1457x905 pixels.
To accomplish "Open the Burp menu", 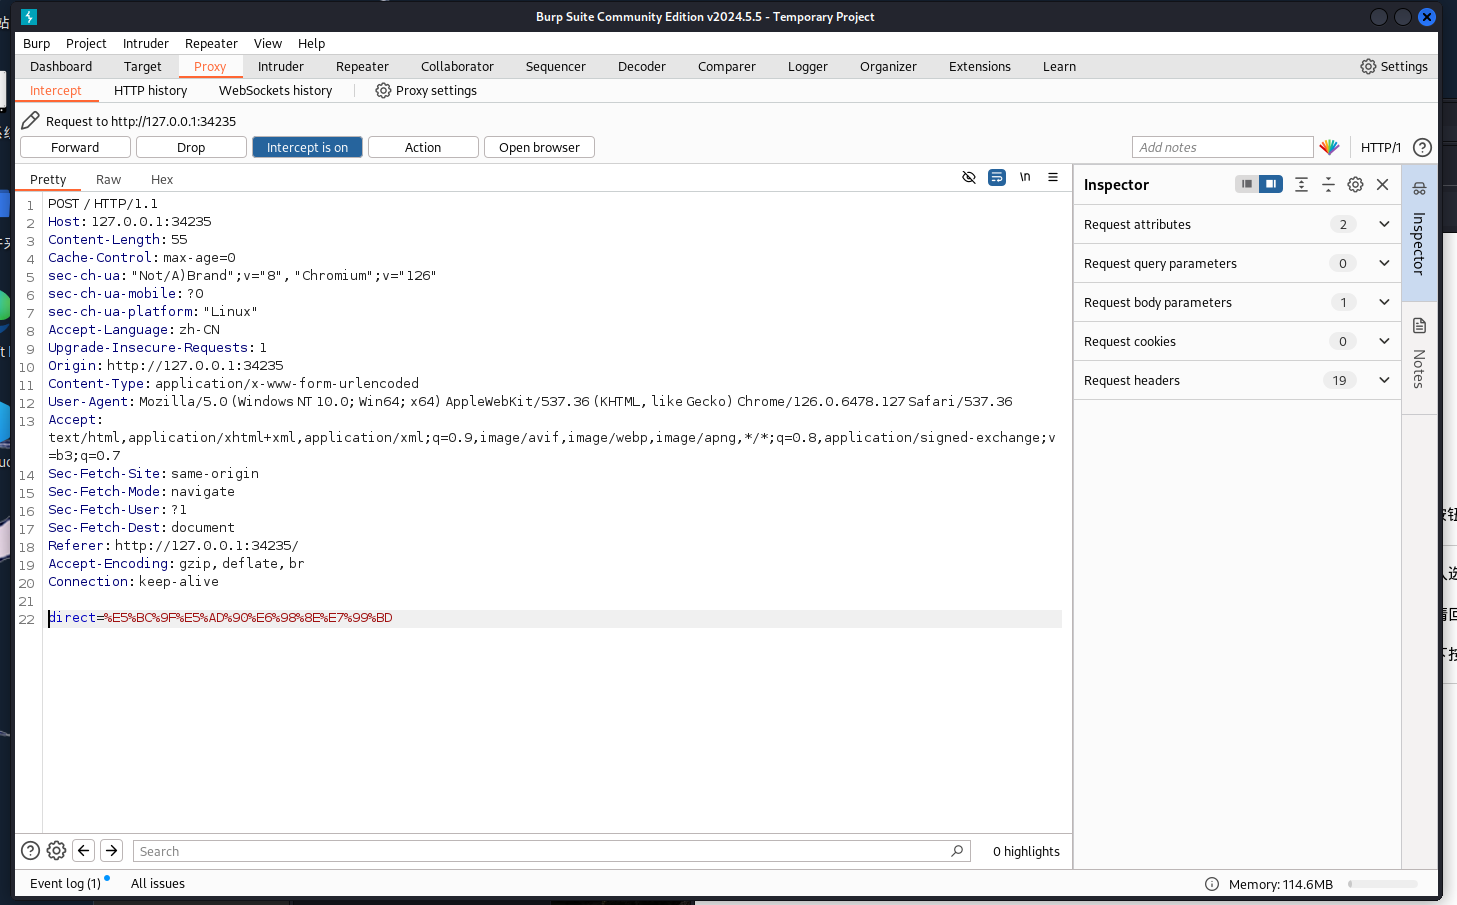I will pos(36,43).
